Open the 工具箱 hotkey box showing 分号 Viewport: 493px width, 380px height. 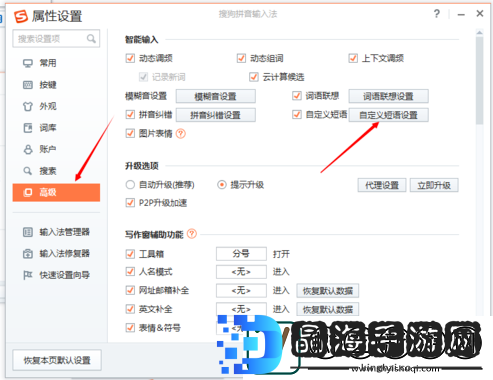click(x=241, y=254)
